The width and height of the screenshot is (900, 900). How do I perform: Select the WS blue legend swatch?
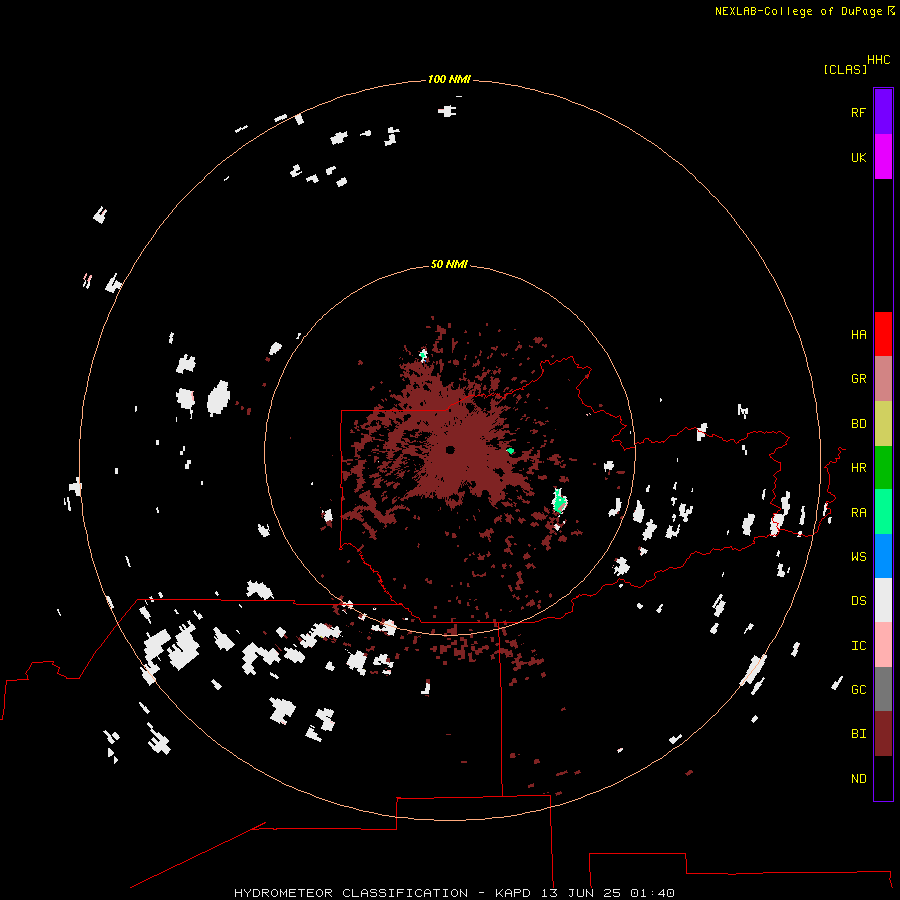pos(883,556)
